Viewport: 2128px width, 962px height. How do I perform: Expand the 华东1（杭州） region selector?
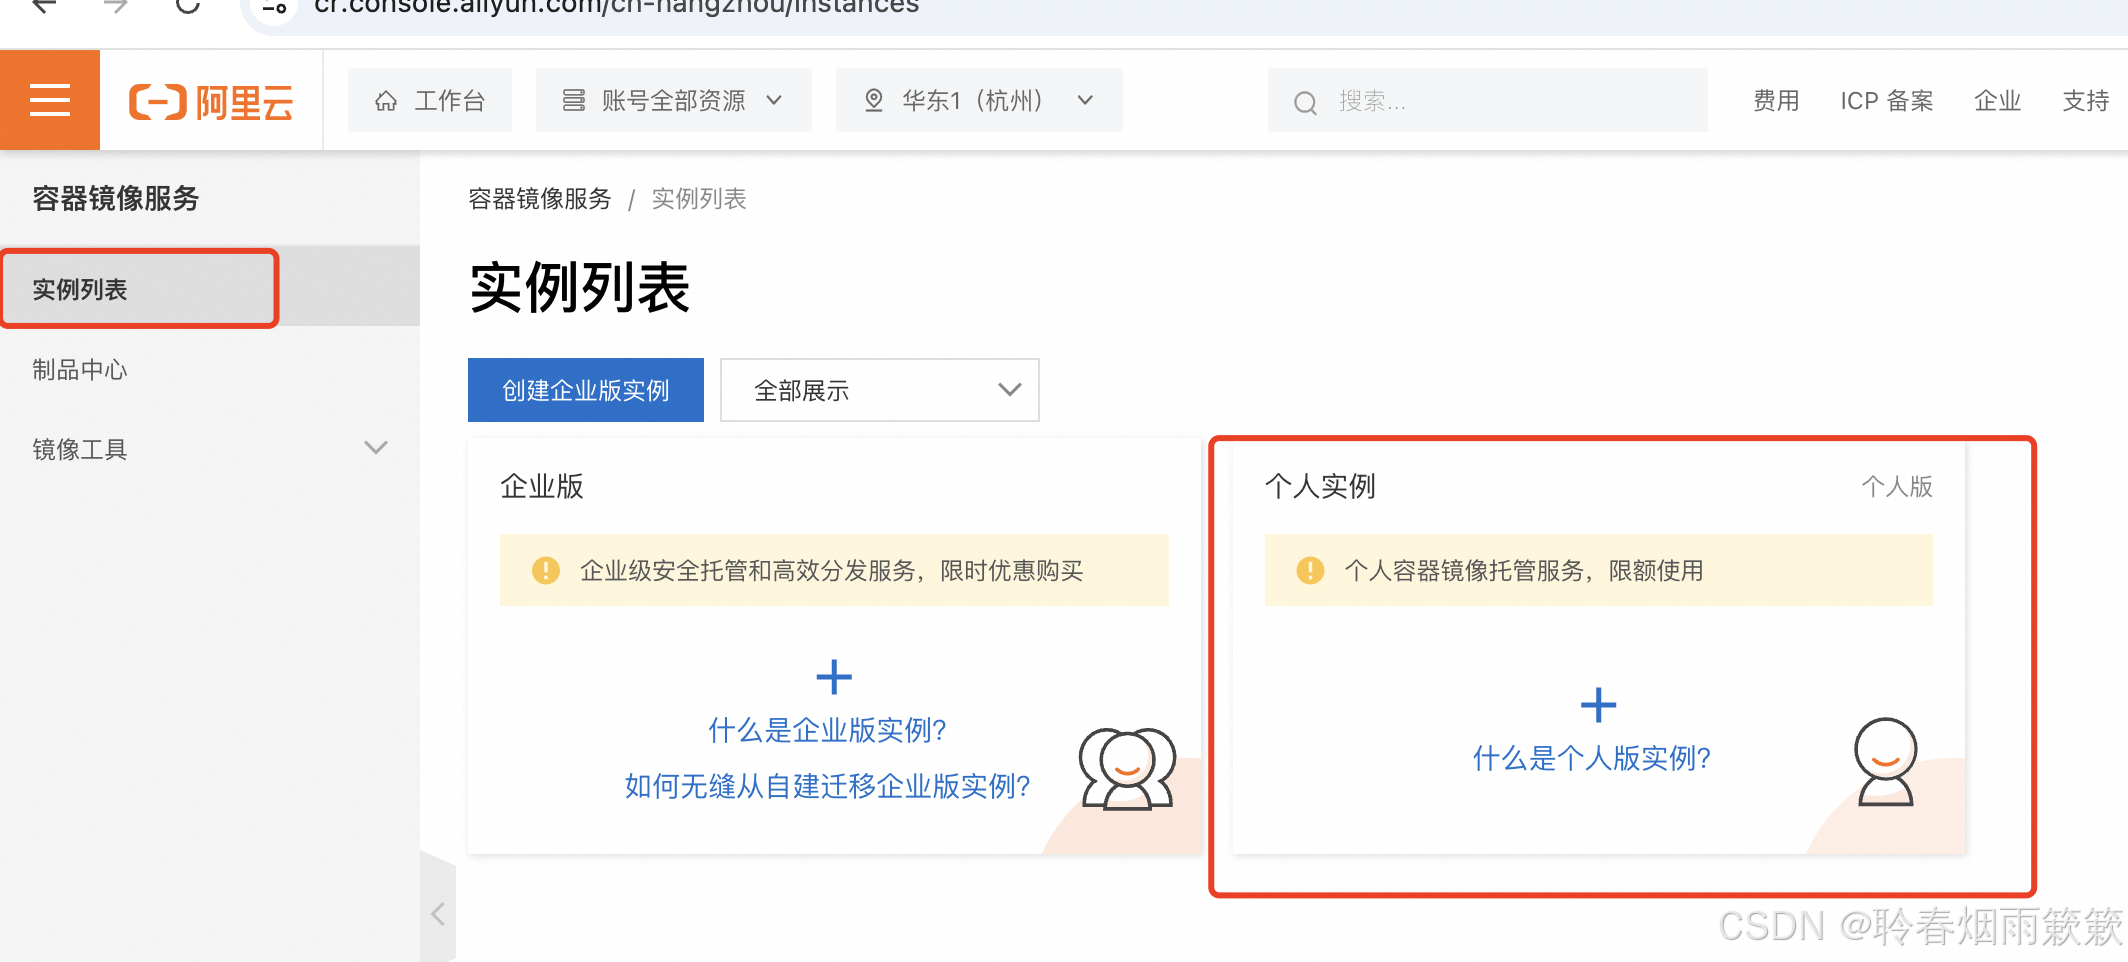point(979,100)
